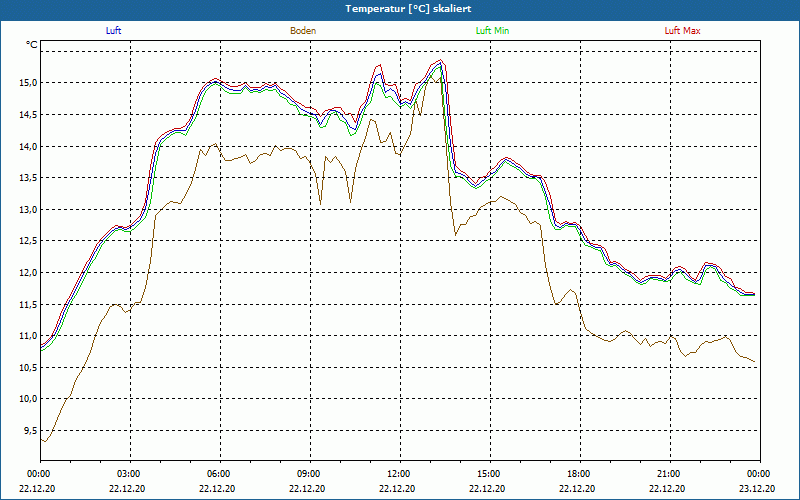Click the '9,5' y-axis value
Image resolution: width=800 pixels, height=500 pixels.
(31, 431)
